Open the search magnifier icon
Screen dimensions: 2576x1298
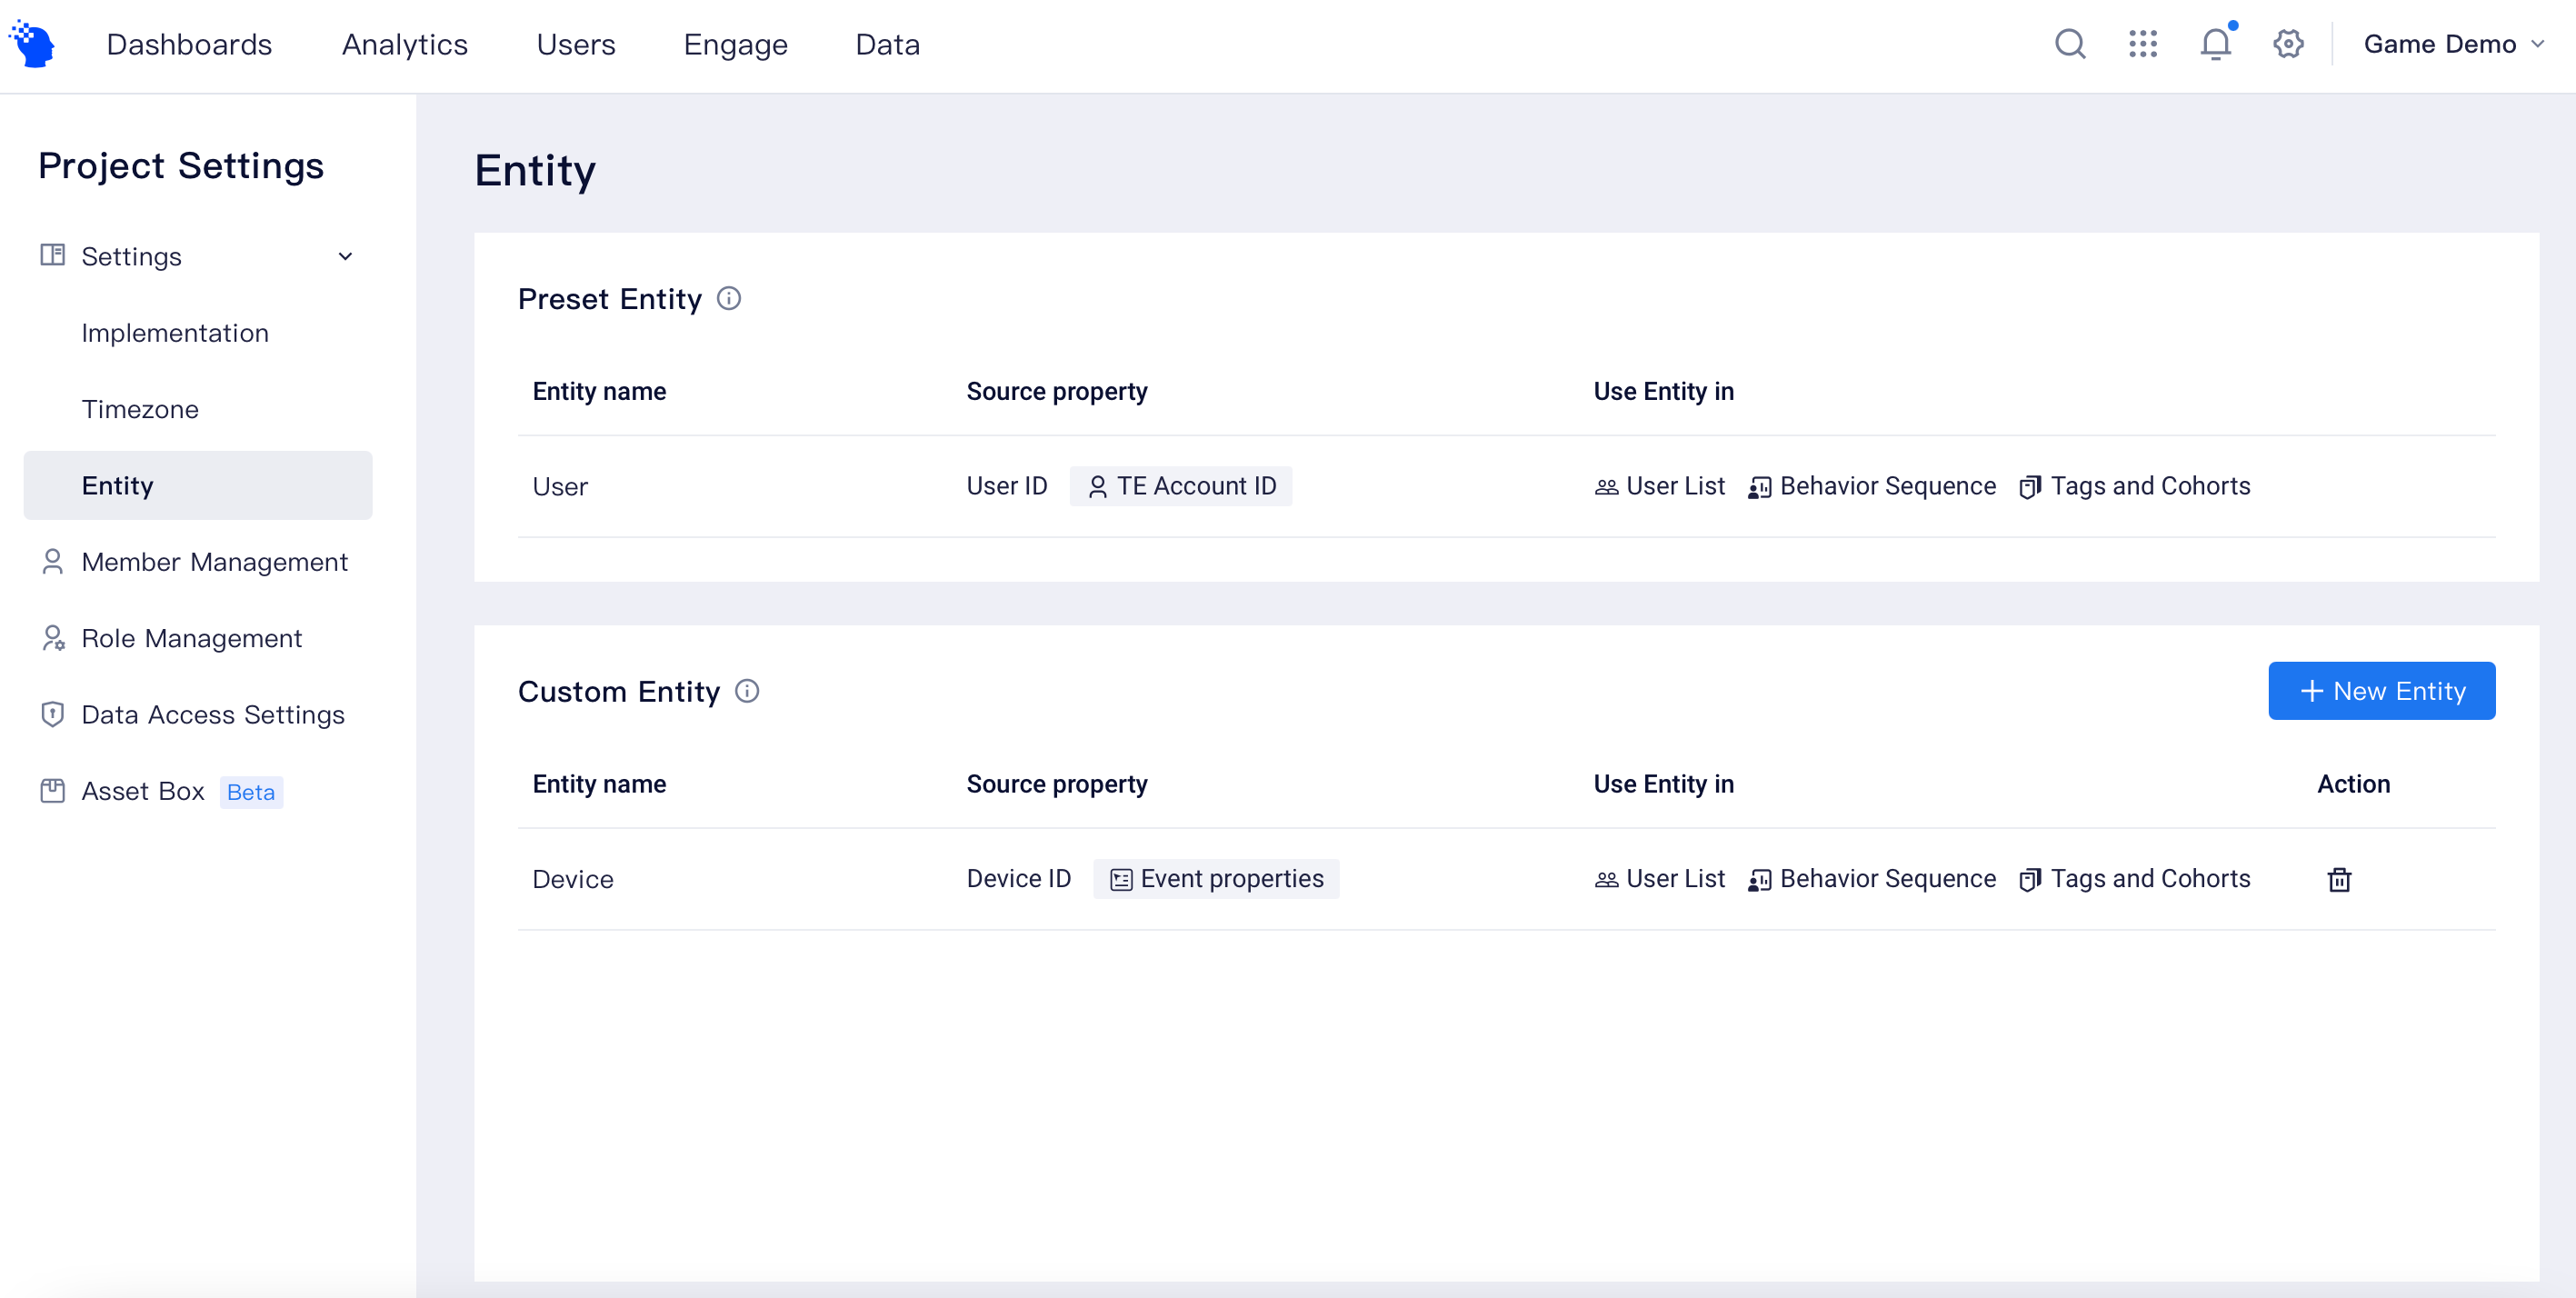click(2070, 44)
